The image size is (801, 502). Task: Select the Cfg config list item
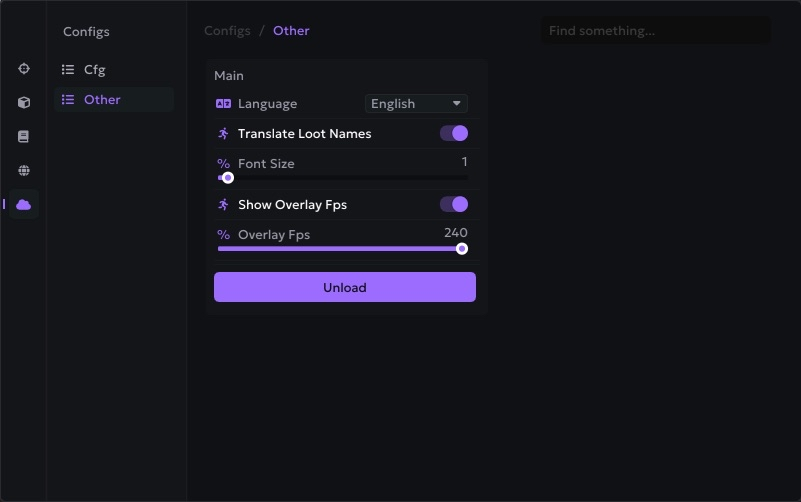coord(94,70)
